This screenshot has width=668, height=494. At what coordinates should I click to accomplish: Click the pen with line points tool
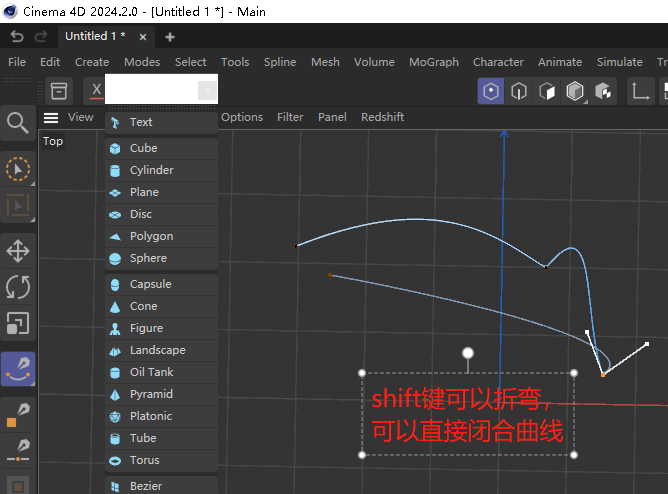pyautogui.click(x=18, y=451)
